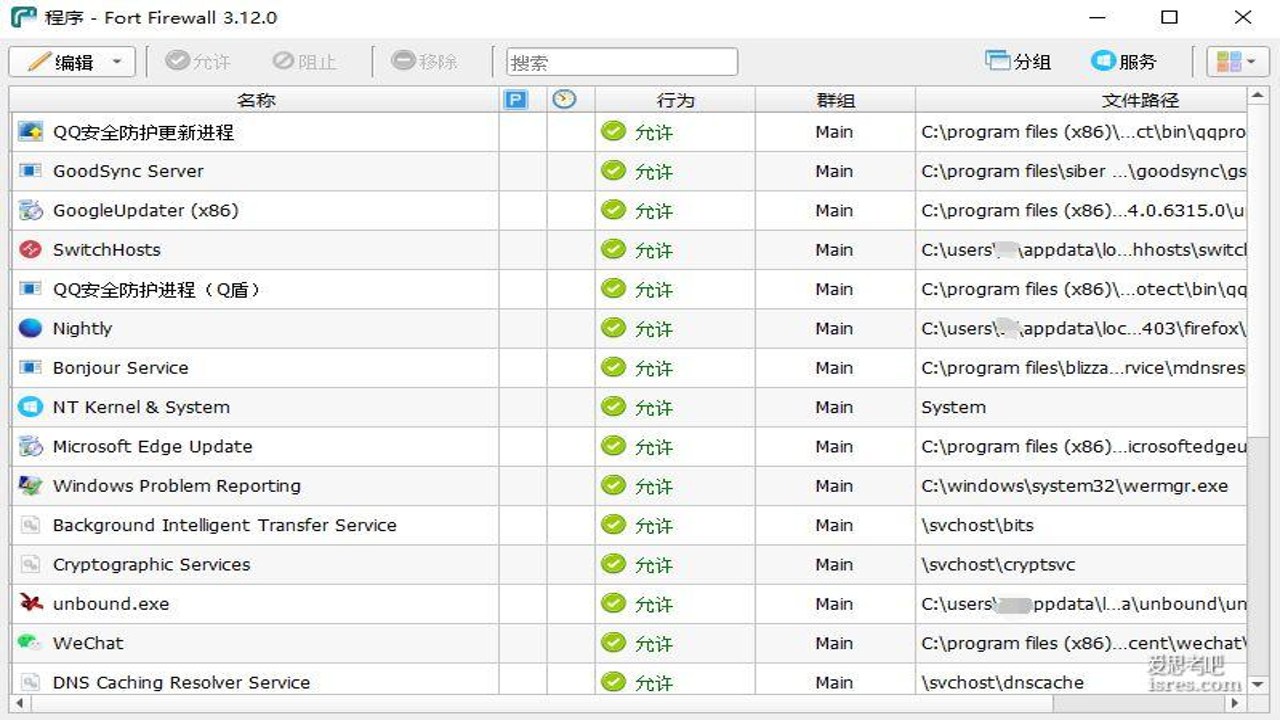Select the Bonjour Service program icon
Screen dimensions: 1280x720
point(31,368)
